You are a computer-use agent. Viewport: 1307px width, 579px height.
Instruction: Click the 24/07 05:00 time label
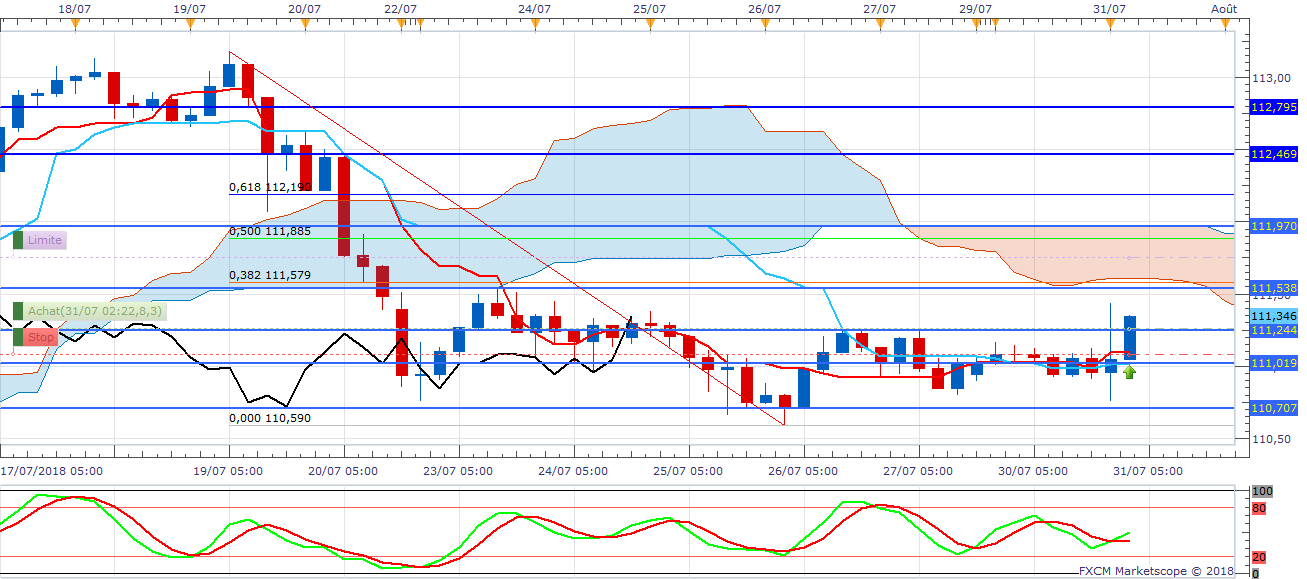[x=573, y=469]
